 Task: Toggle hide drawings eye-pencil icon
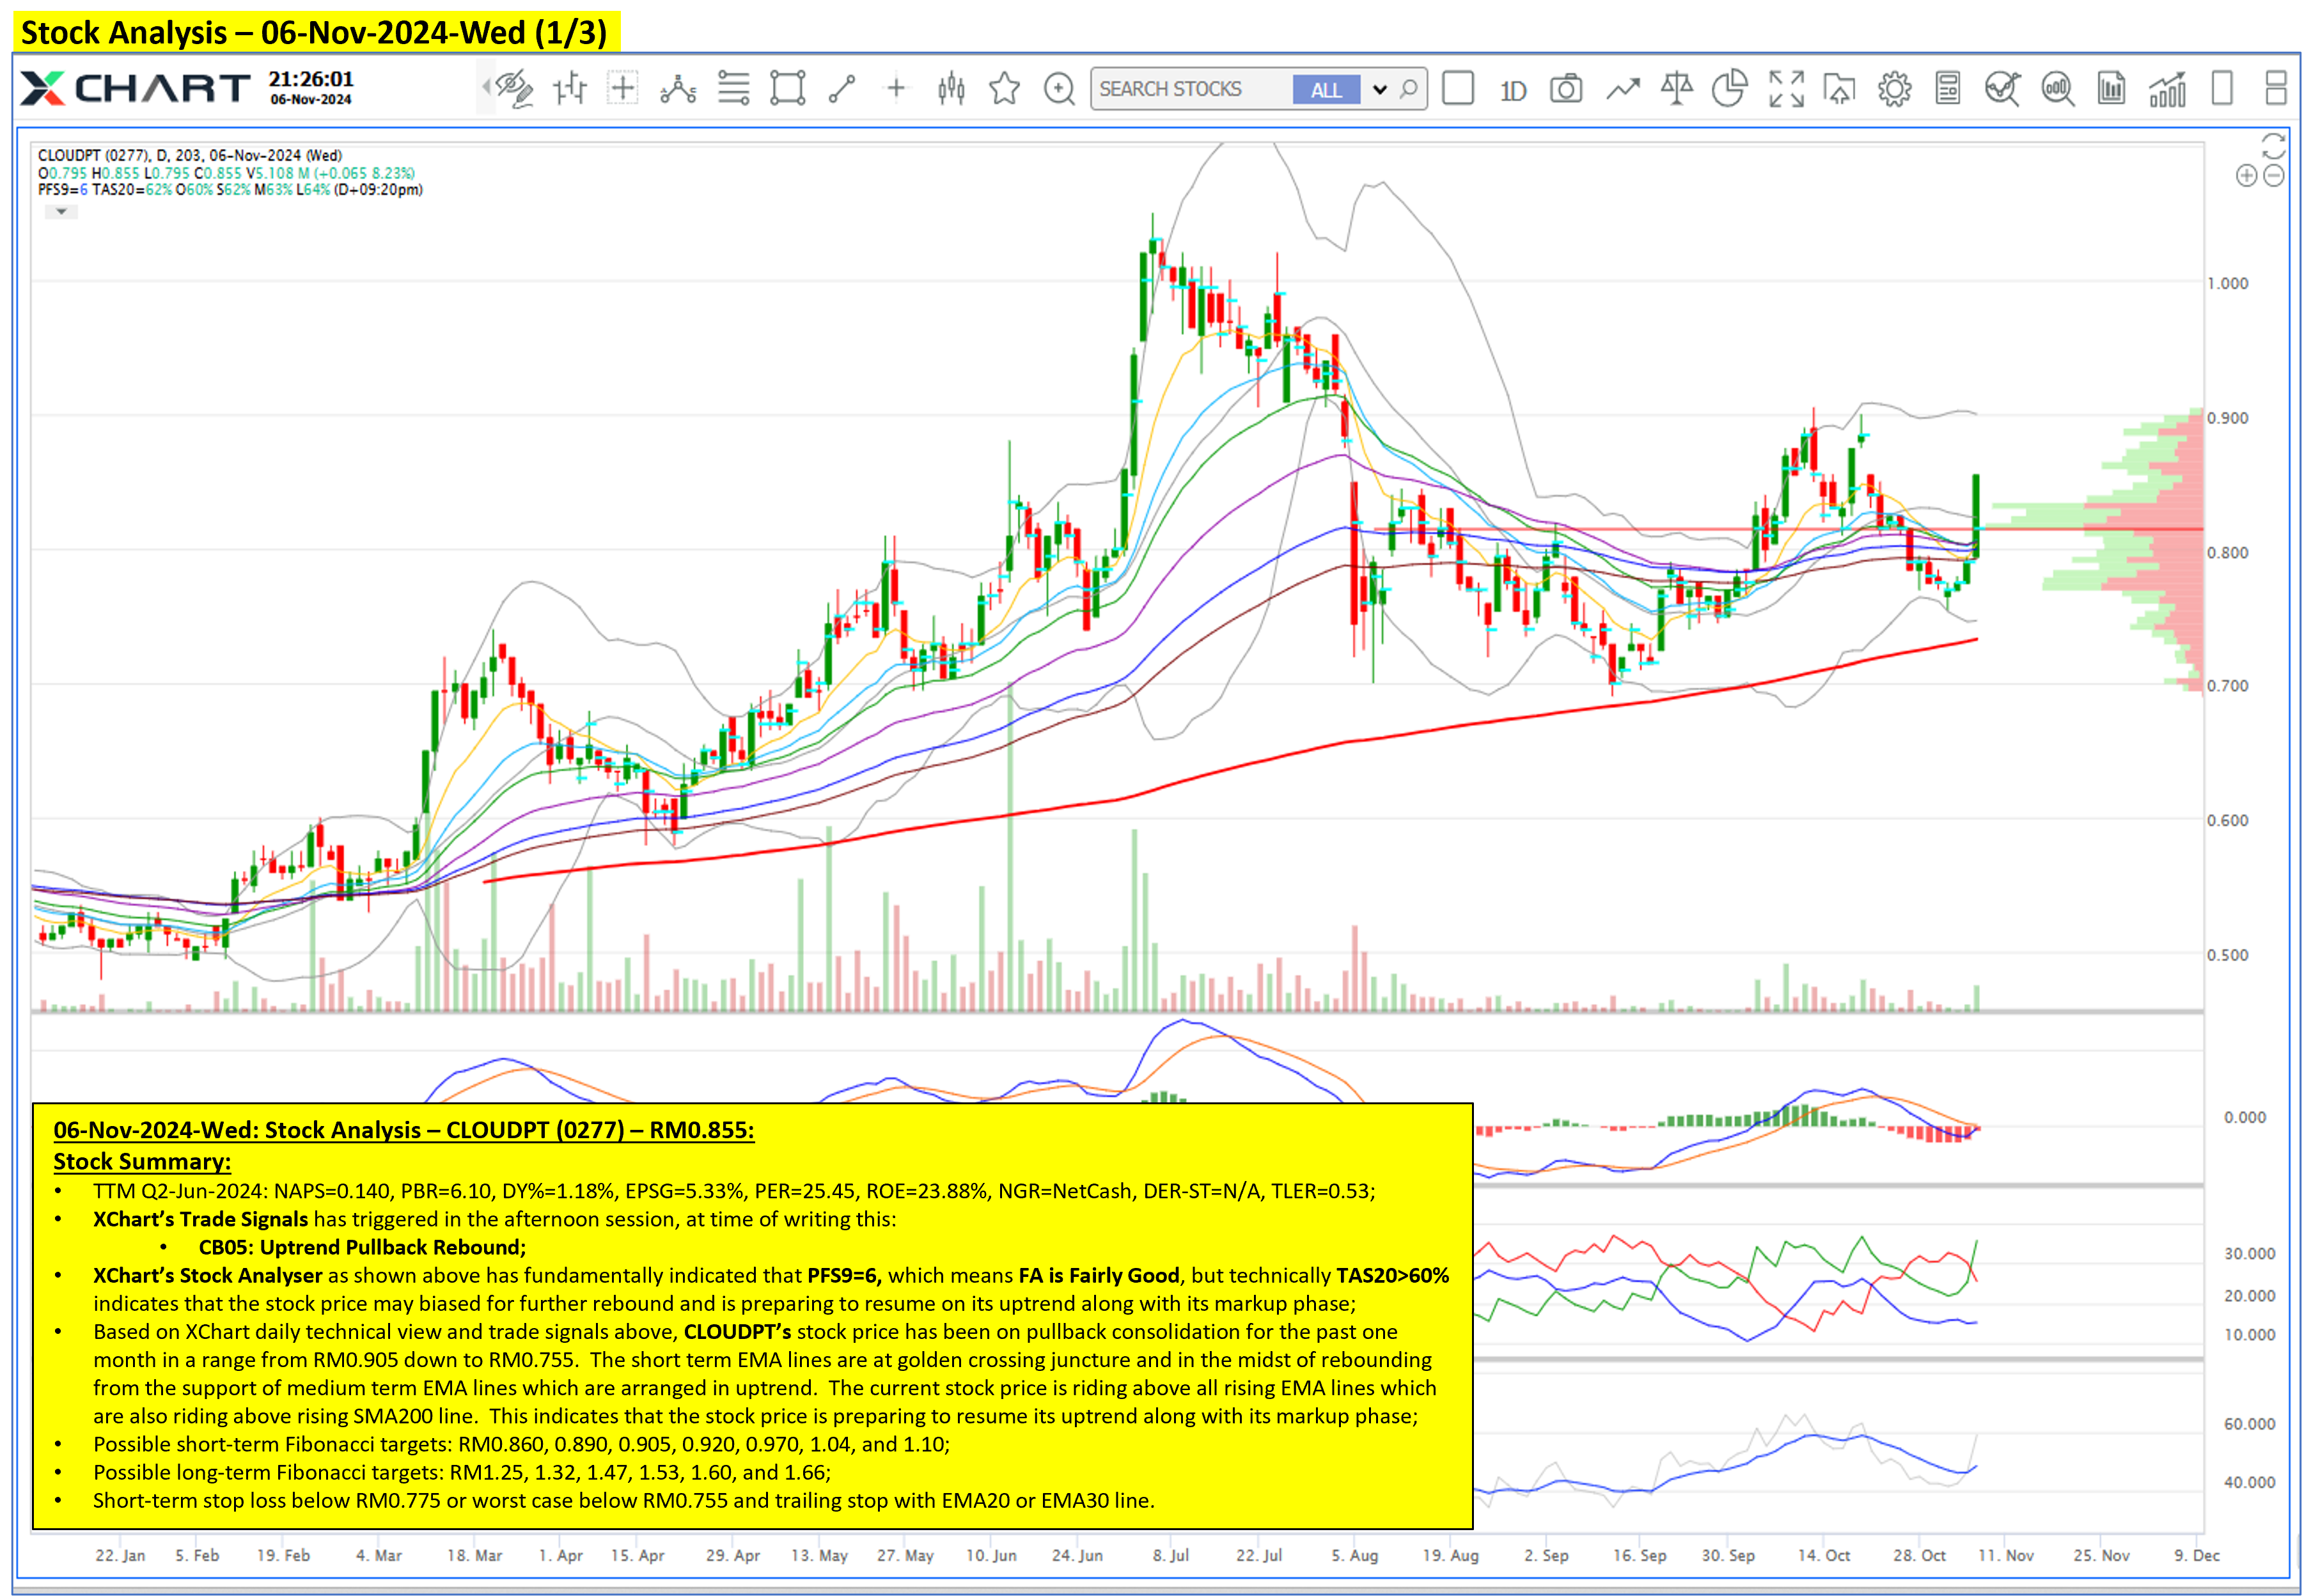515,89
